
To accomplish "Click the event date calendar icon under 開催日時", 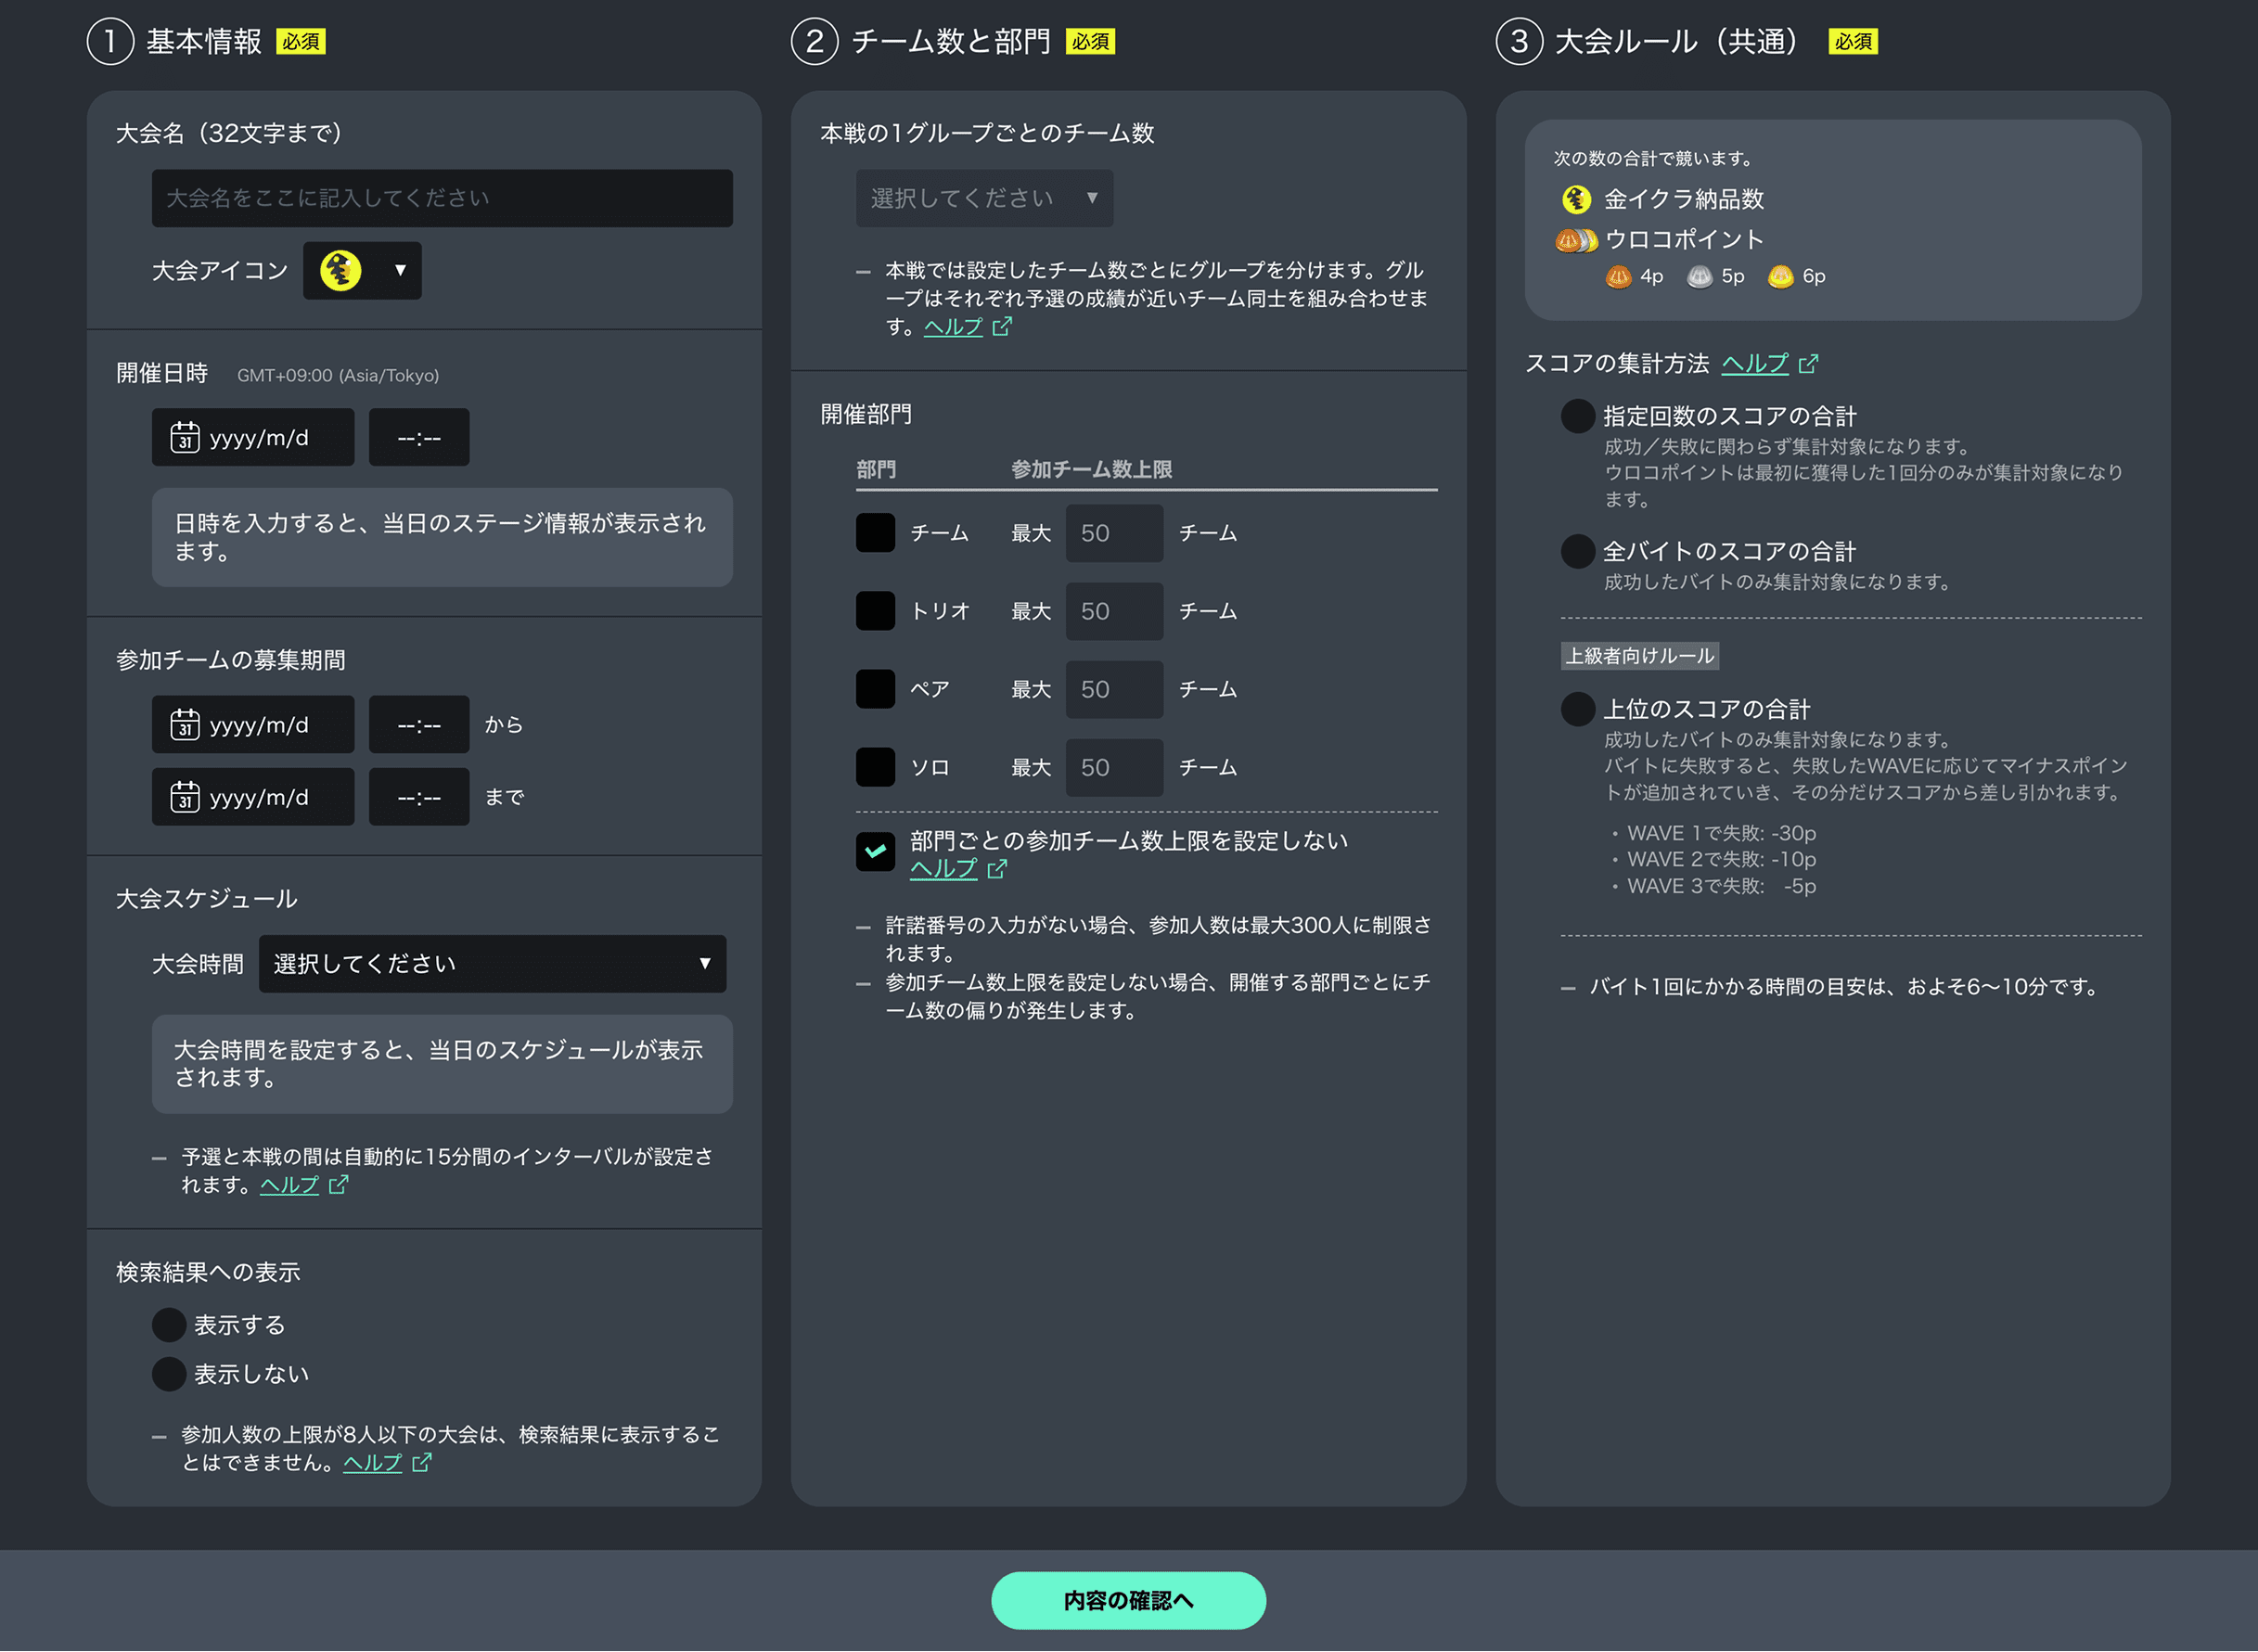I will click(x=185, y=437).
